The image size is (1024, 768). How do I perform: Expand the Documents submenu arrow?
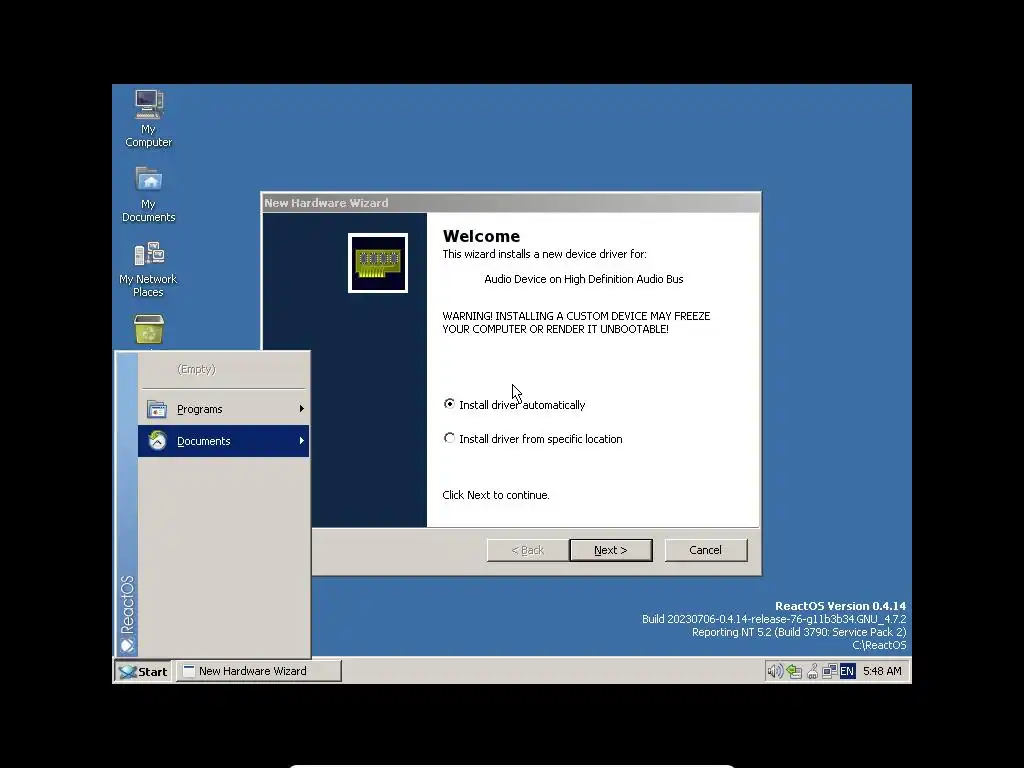pyautogui.click(x=302, y=441)
